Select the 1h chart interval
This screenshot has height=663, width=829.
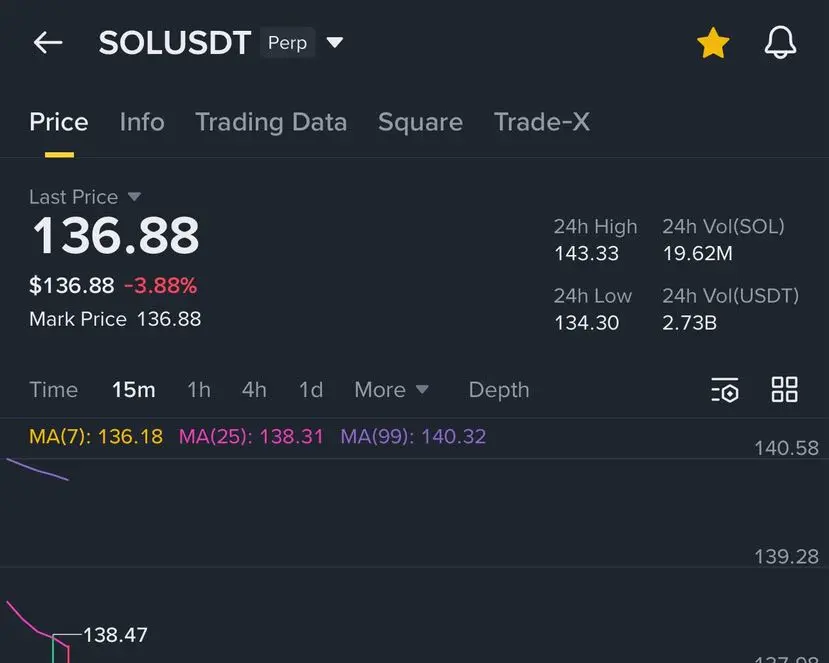click(199, 390)
